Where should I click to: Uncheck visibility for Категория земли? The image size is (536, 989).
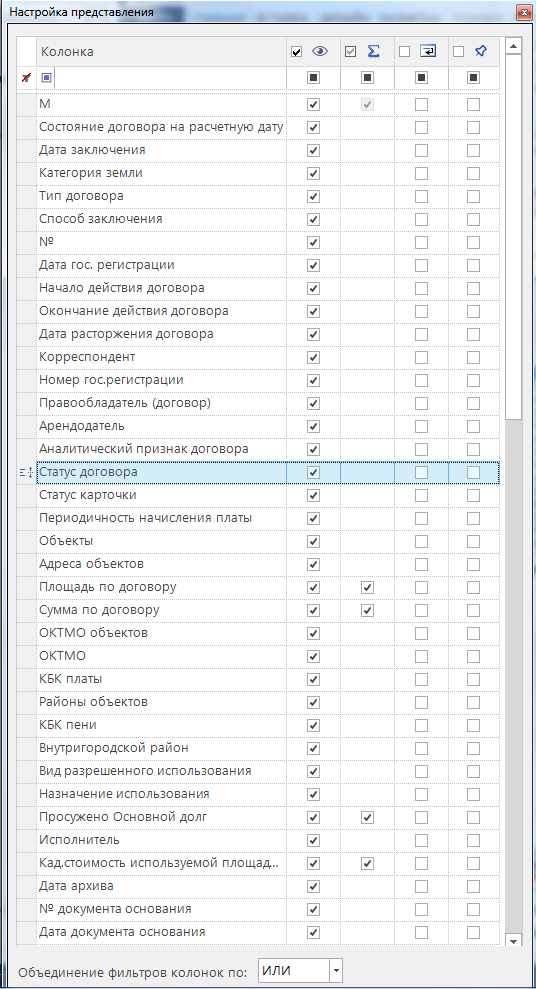pos(313,173)
